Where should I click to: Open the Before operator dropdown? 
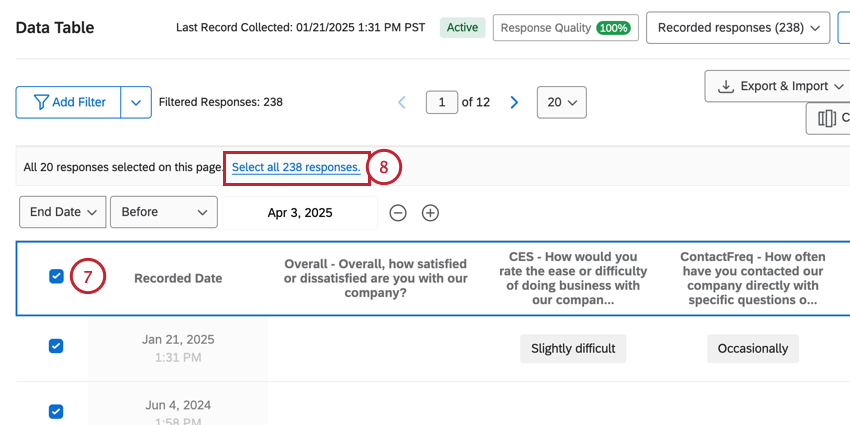point(163,212)
